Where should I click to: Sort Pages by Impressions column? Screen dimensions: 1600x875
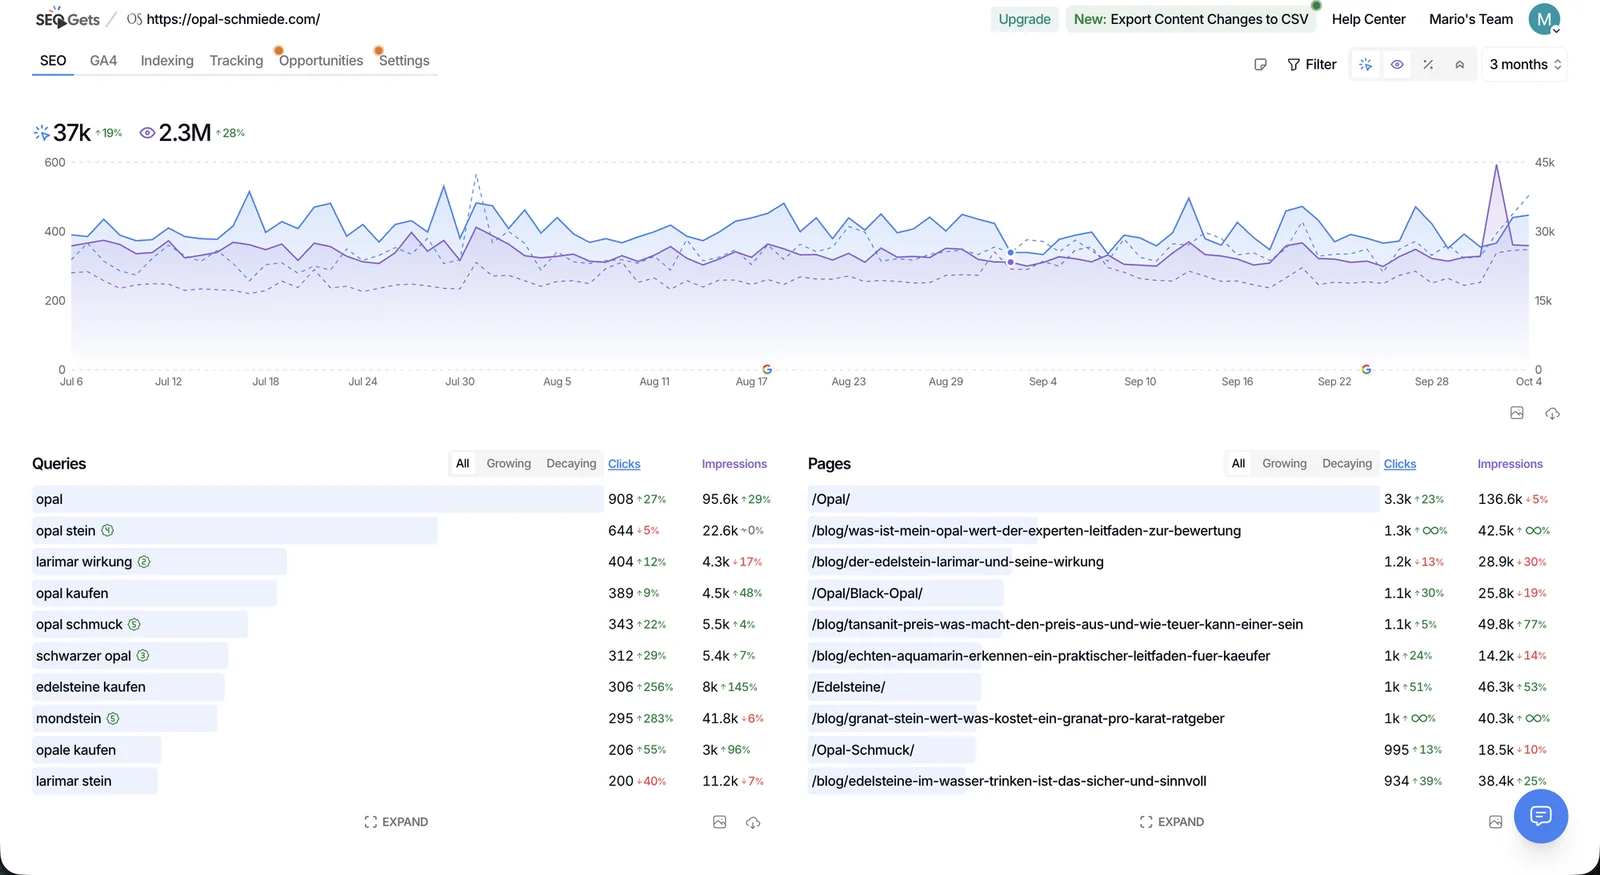[x=1510, y=464]
